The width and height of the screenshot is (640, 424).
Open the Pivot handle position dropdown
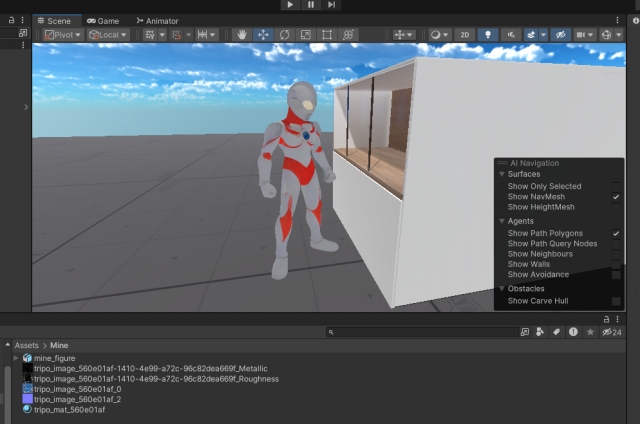click(x=63, y=35)
